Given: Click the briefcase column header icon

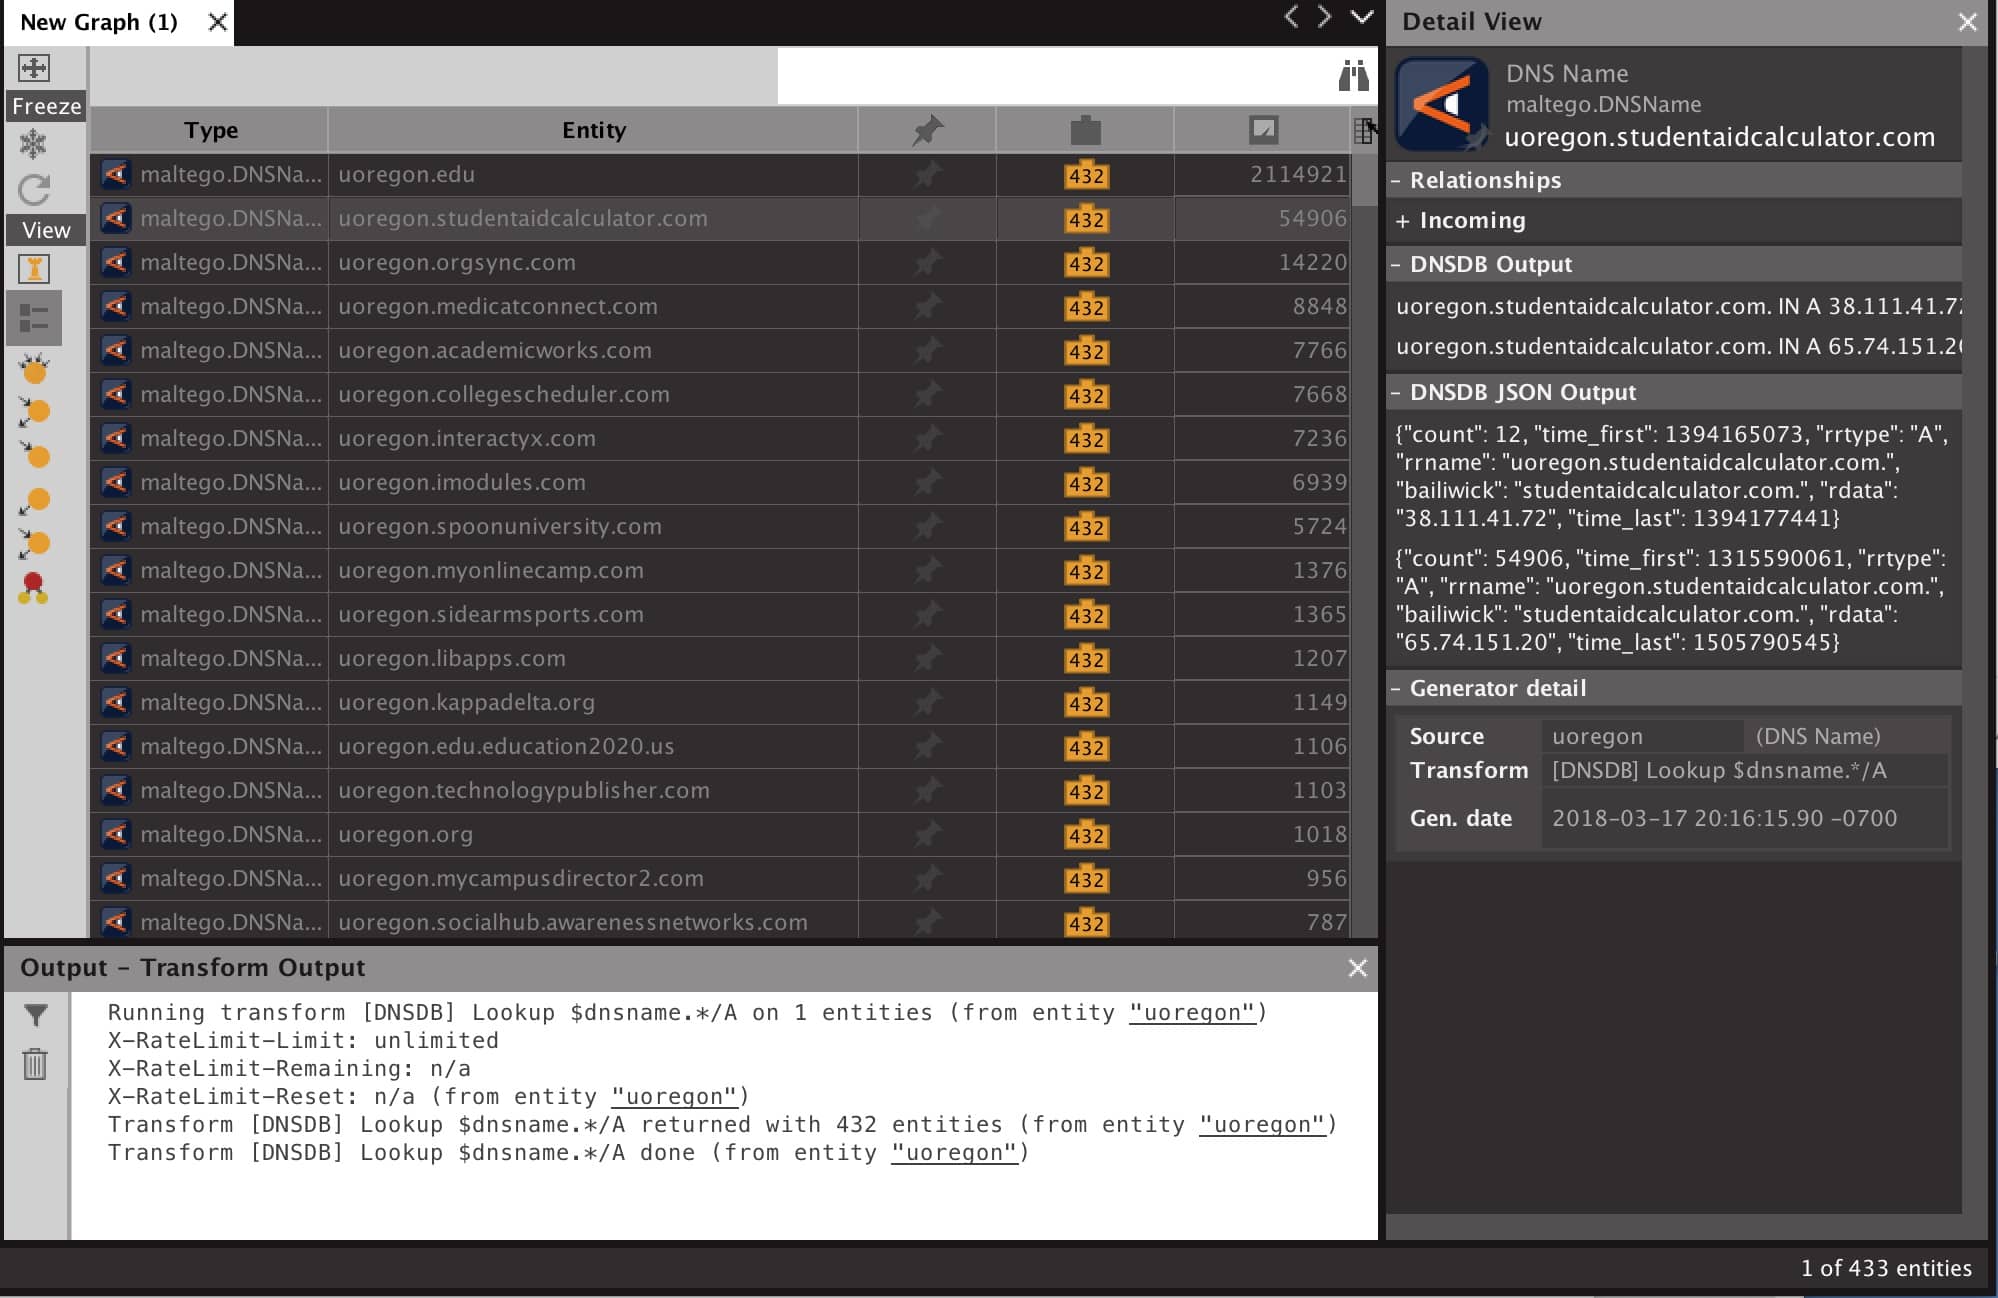Looking at the screenshot, I should pyautogui.click(x=1085, y=130).
